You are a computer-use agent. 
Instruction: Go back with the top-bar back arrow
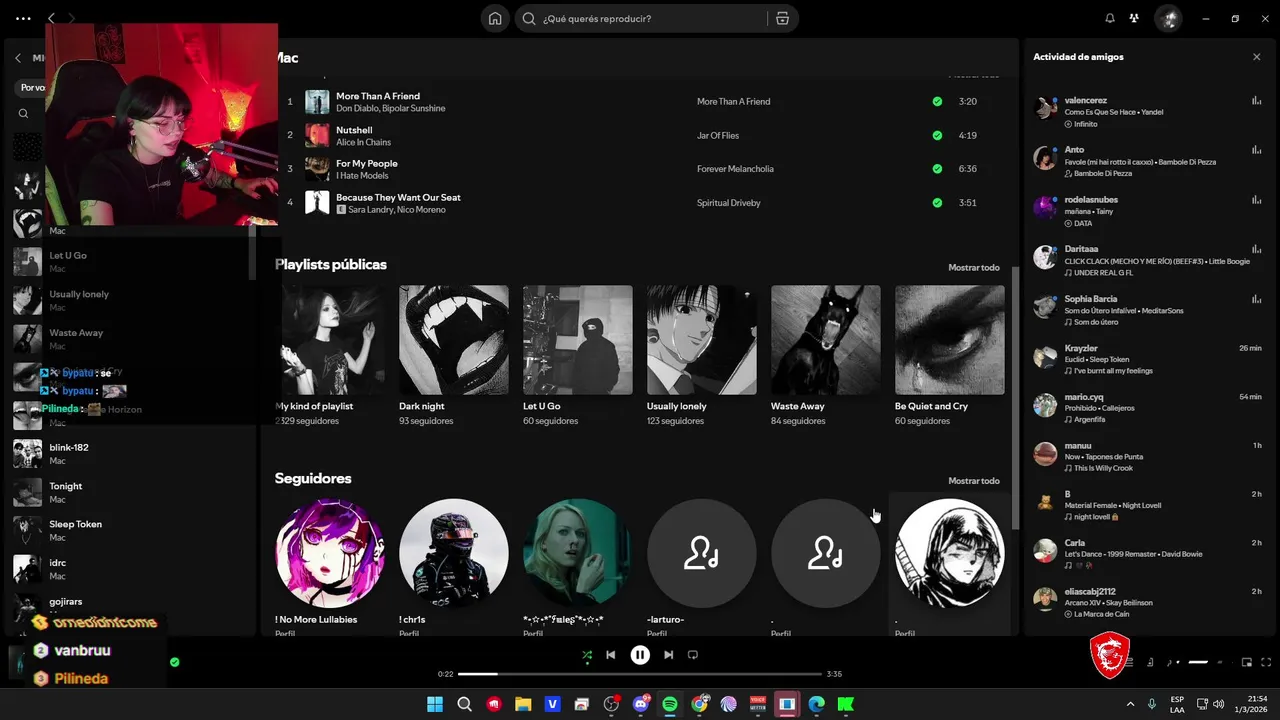tap(51, 18)
